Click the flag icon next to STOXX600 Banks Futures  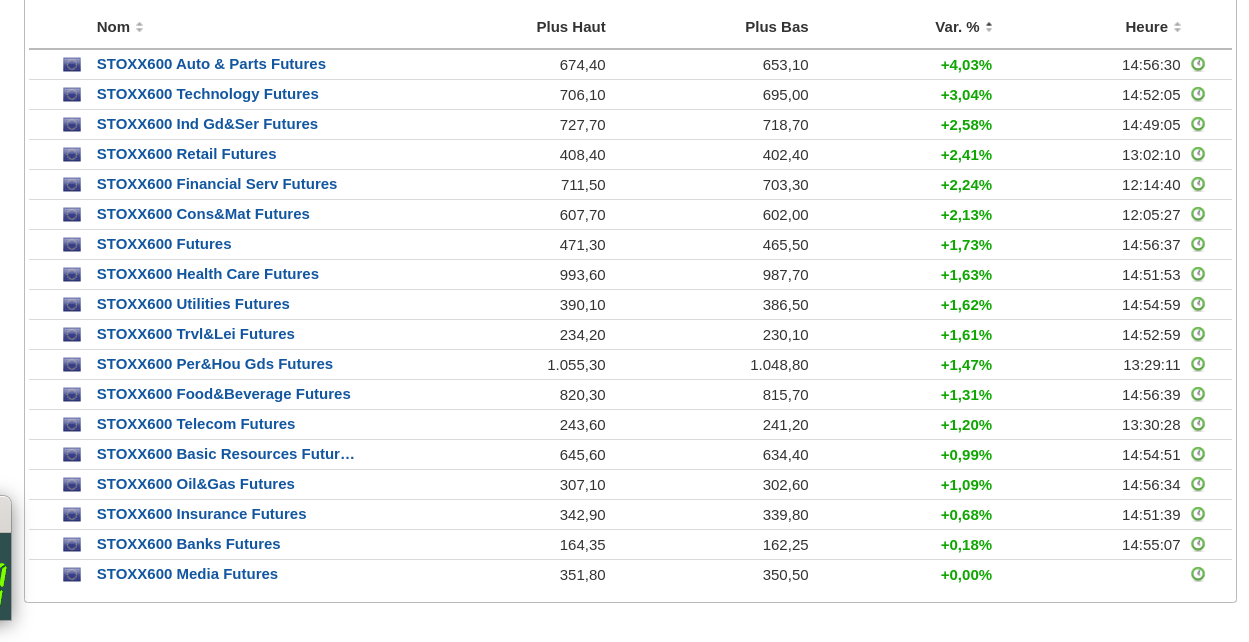pos(72,544)
